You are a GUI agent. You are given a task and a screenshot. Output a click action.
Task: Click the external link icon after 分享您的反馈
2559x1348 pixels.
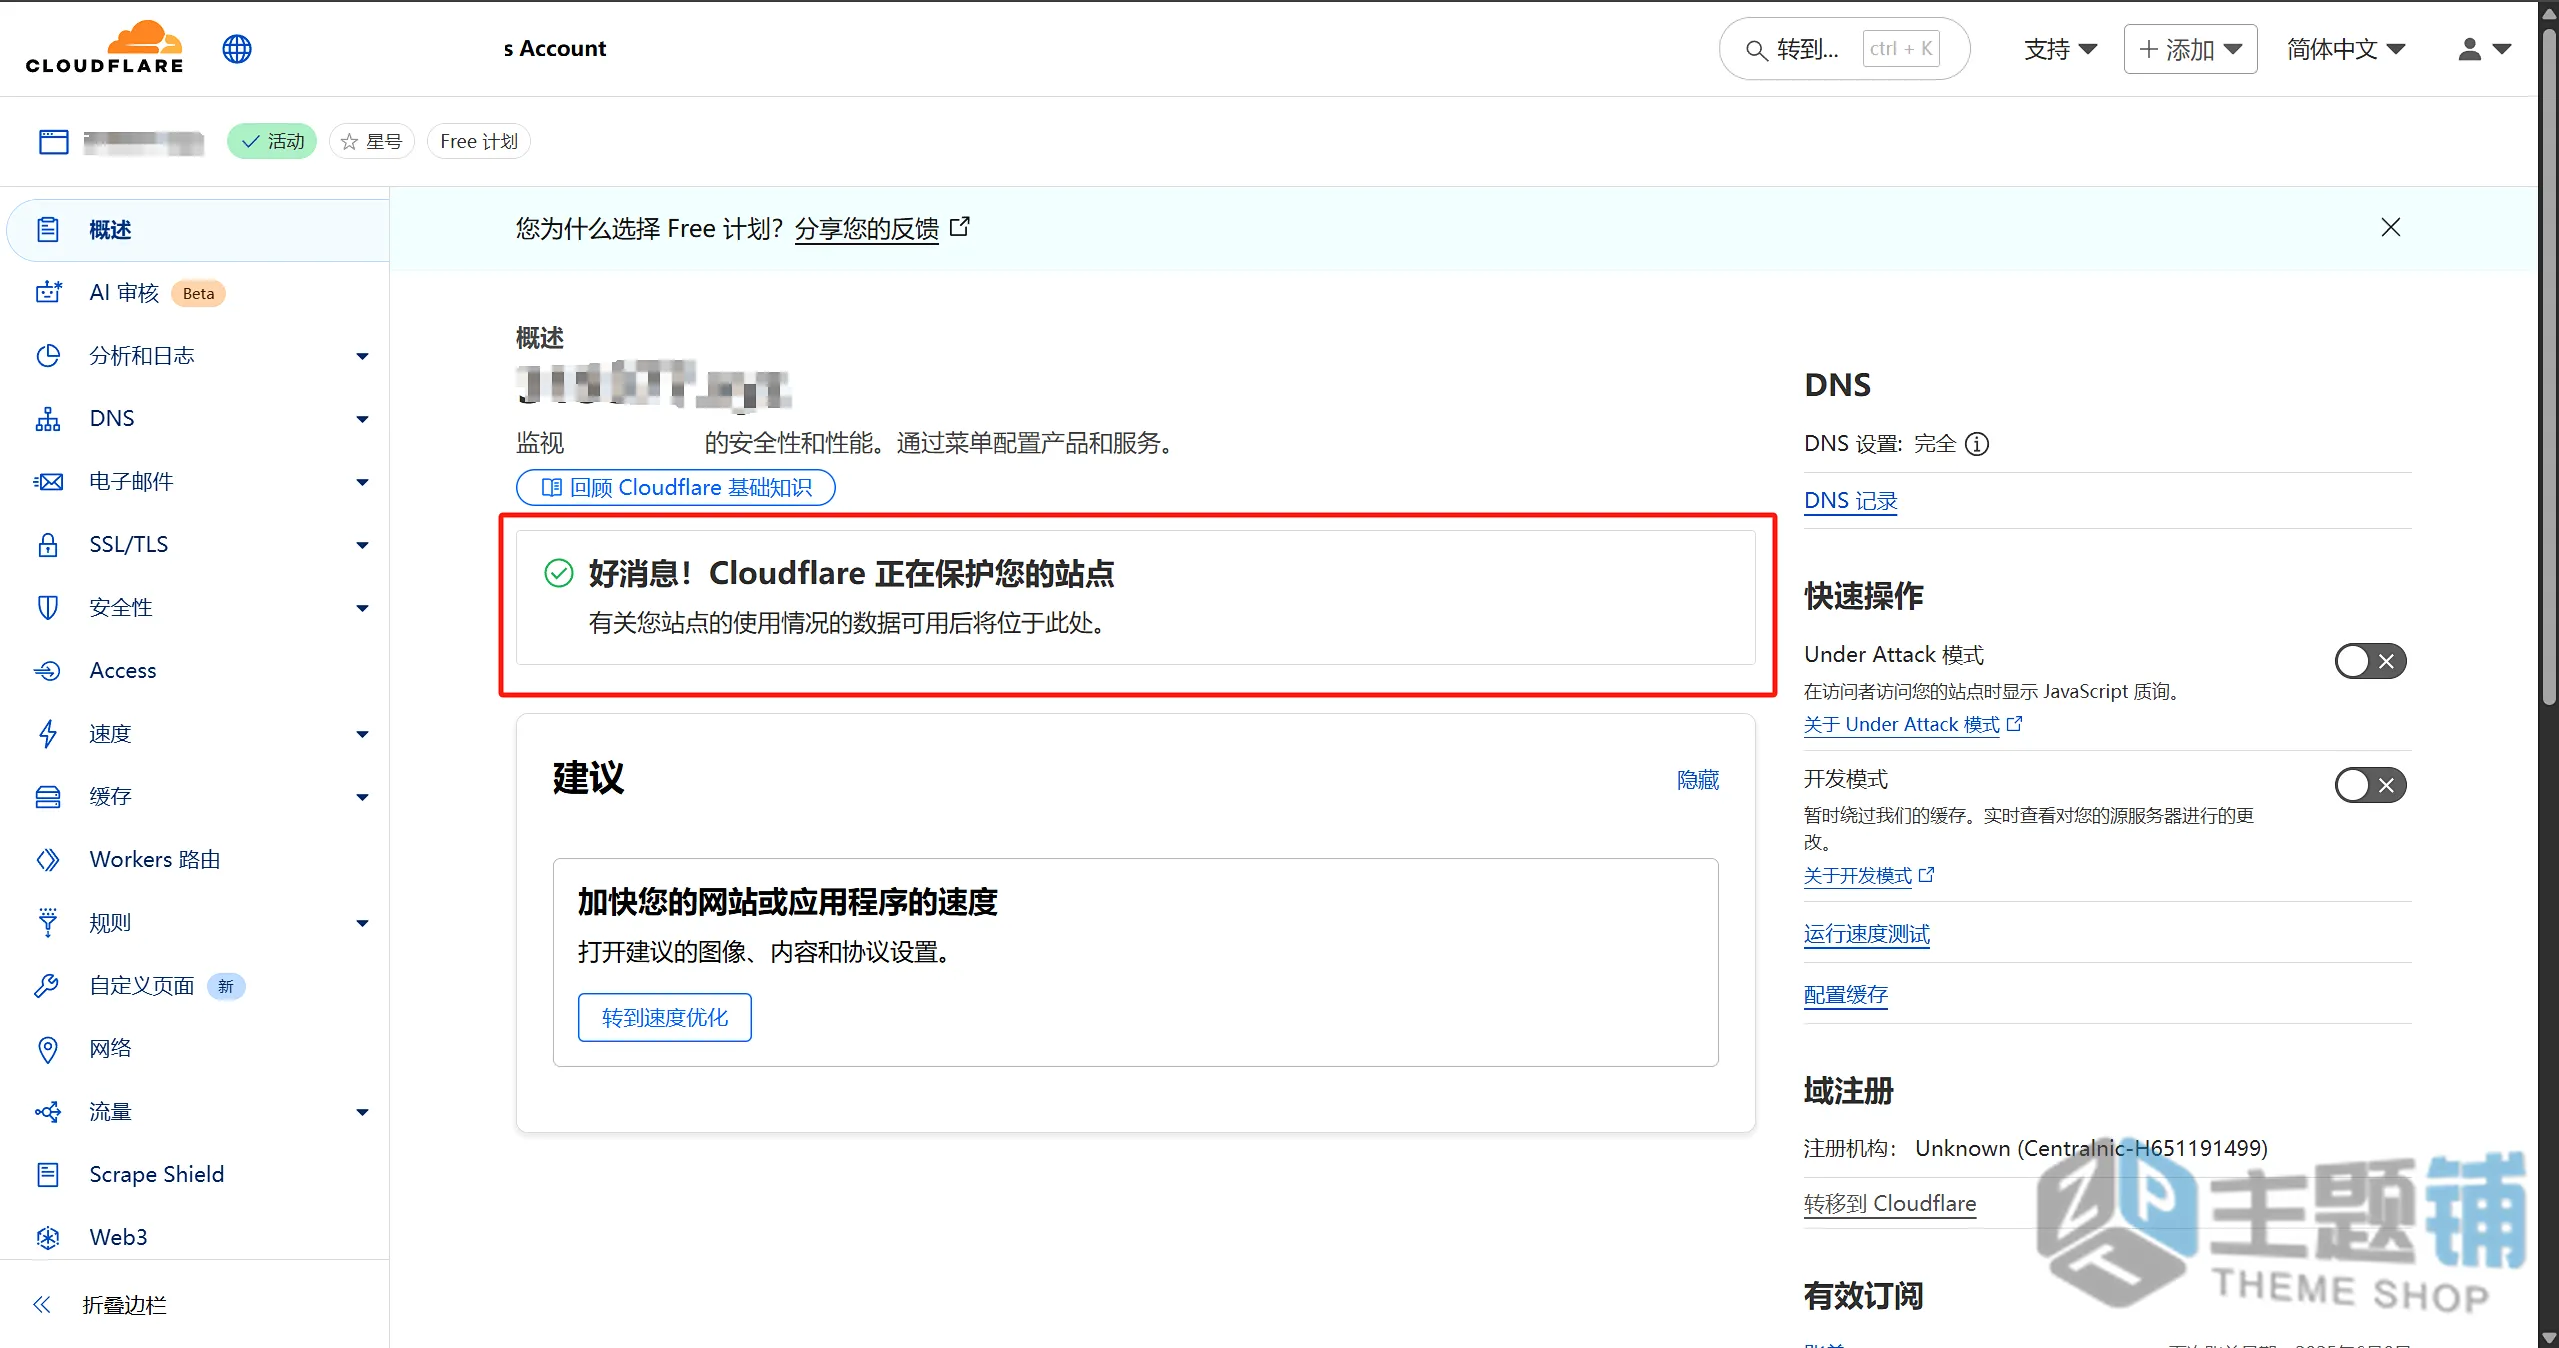pyautogui.click(x=959, y=227)
